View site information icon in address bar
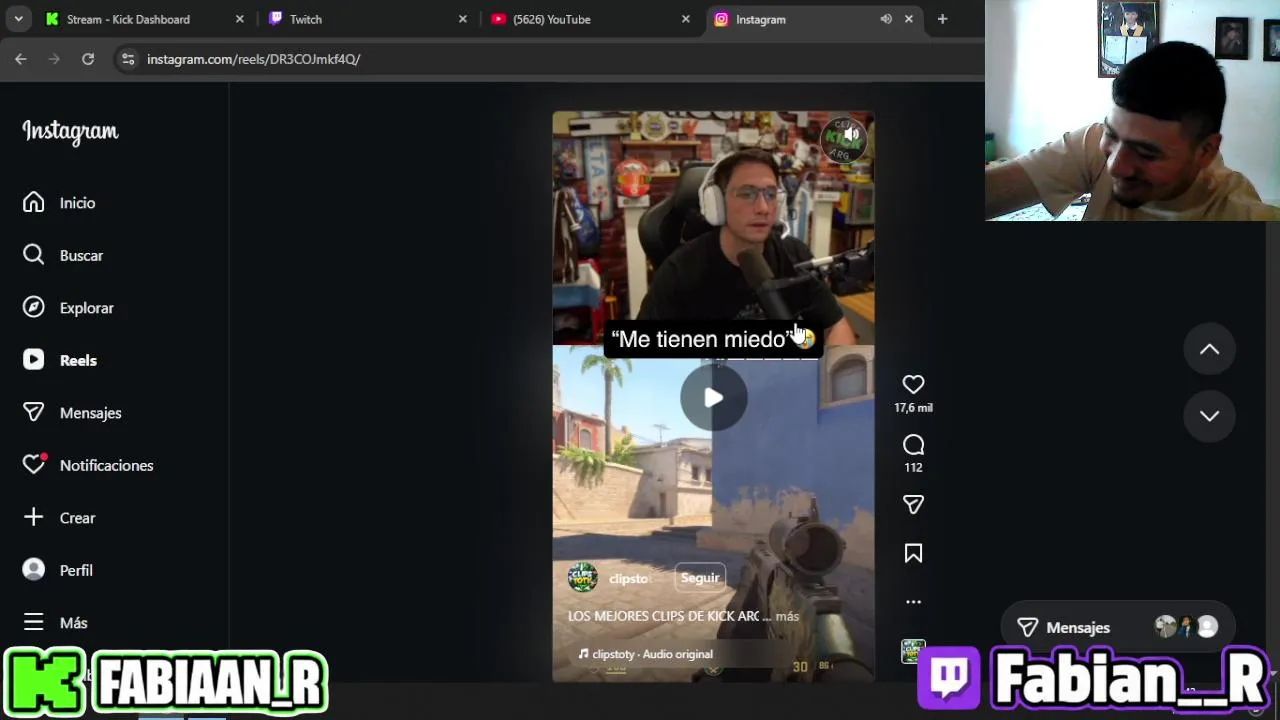 click(128, 59)
